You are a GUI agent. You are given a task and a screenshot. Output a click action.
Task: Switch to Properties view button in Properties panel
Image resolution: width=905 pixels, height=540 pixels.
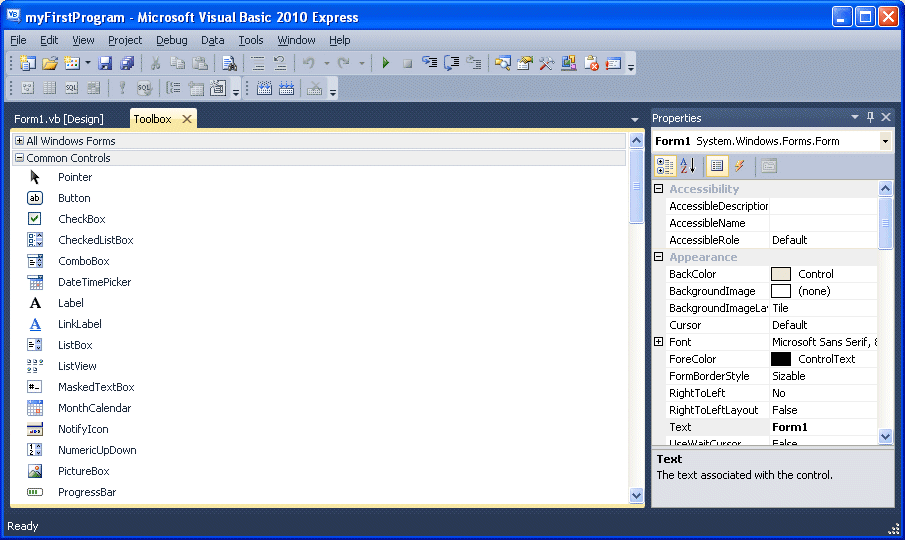point(717,166)
